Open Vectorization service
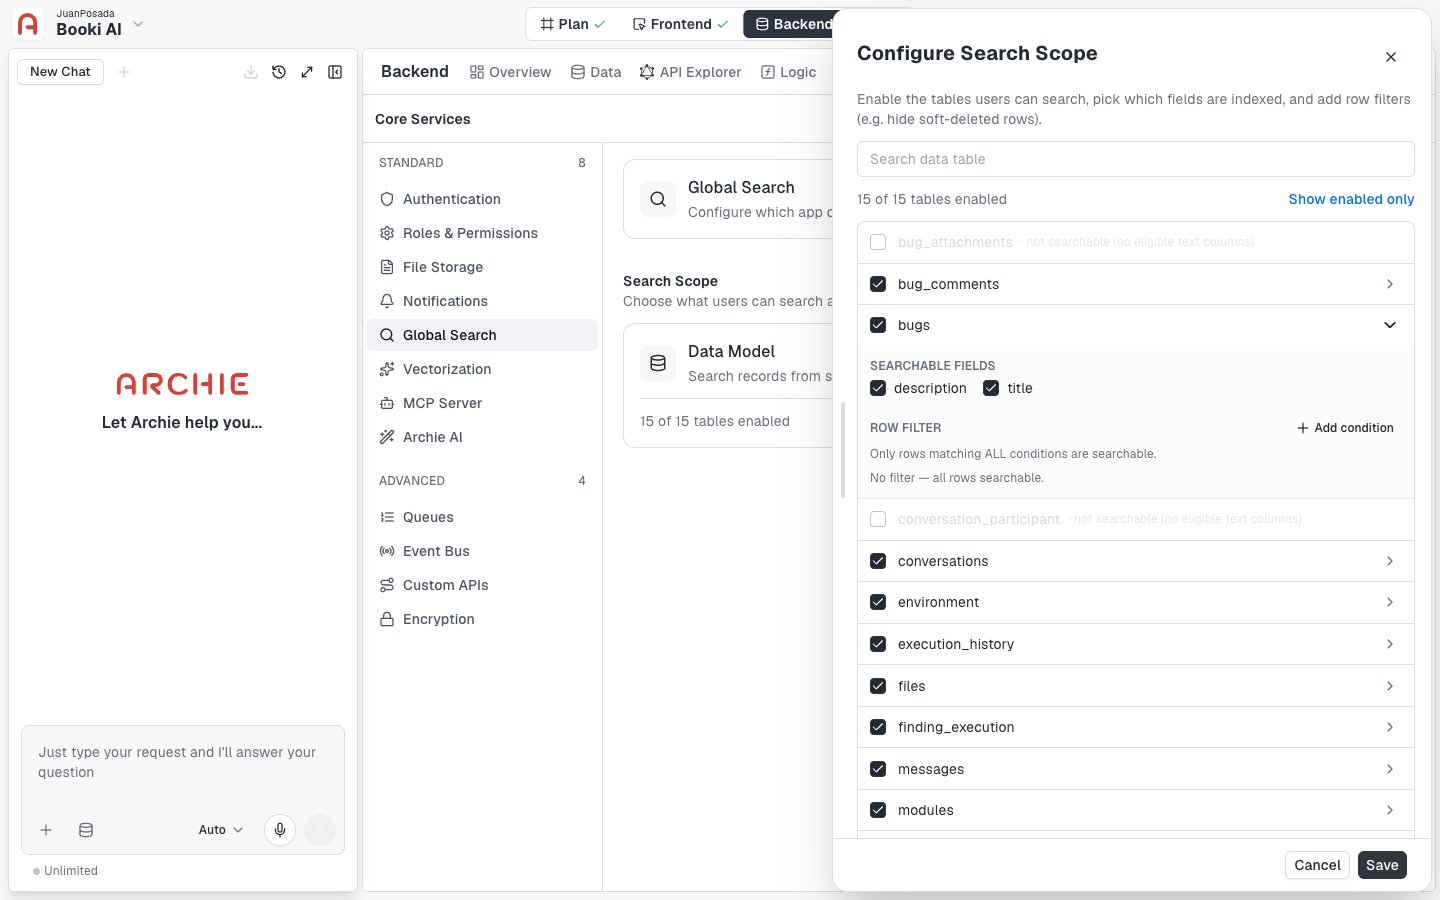Viewport: 1440px width, 900px height. (x=482, y=369)
